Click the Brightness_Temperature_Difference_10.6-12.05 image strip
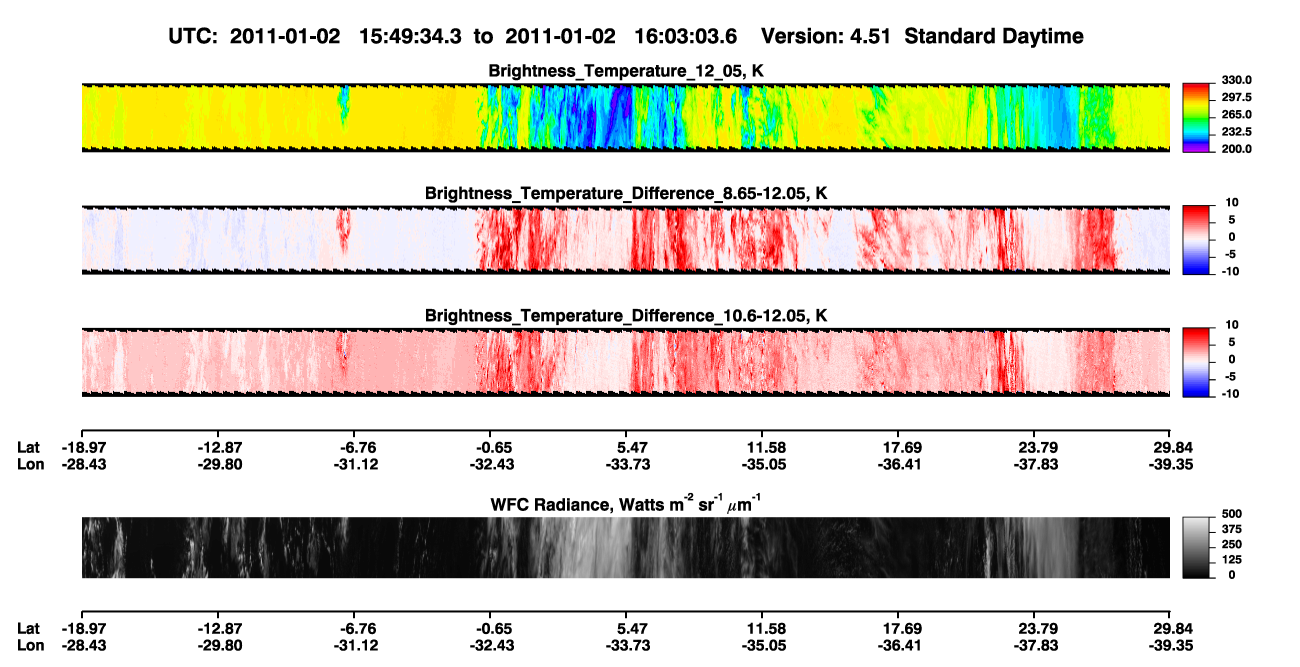 [x=625, y=361]
